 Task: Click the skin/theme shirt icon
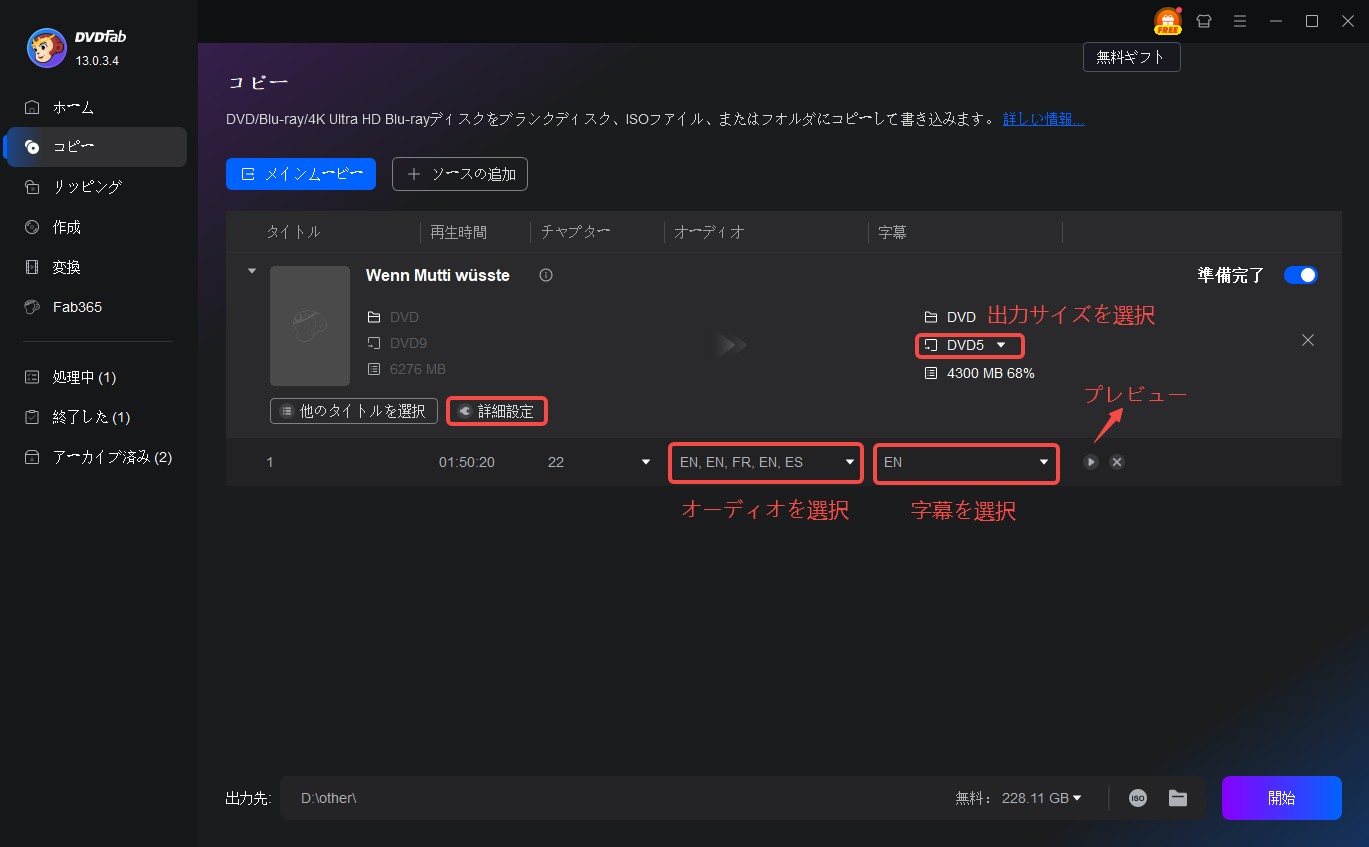pos(1204,21)
